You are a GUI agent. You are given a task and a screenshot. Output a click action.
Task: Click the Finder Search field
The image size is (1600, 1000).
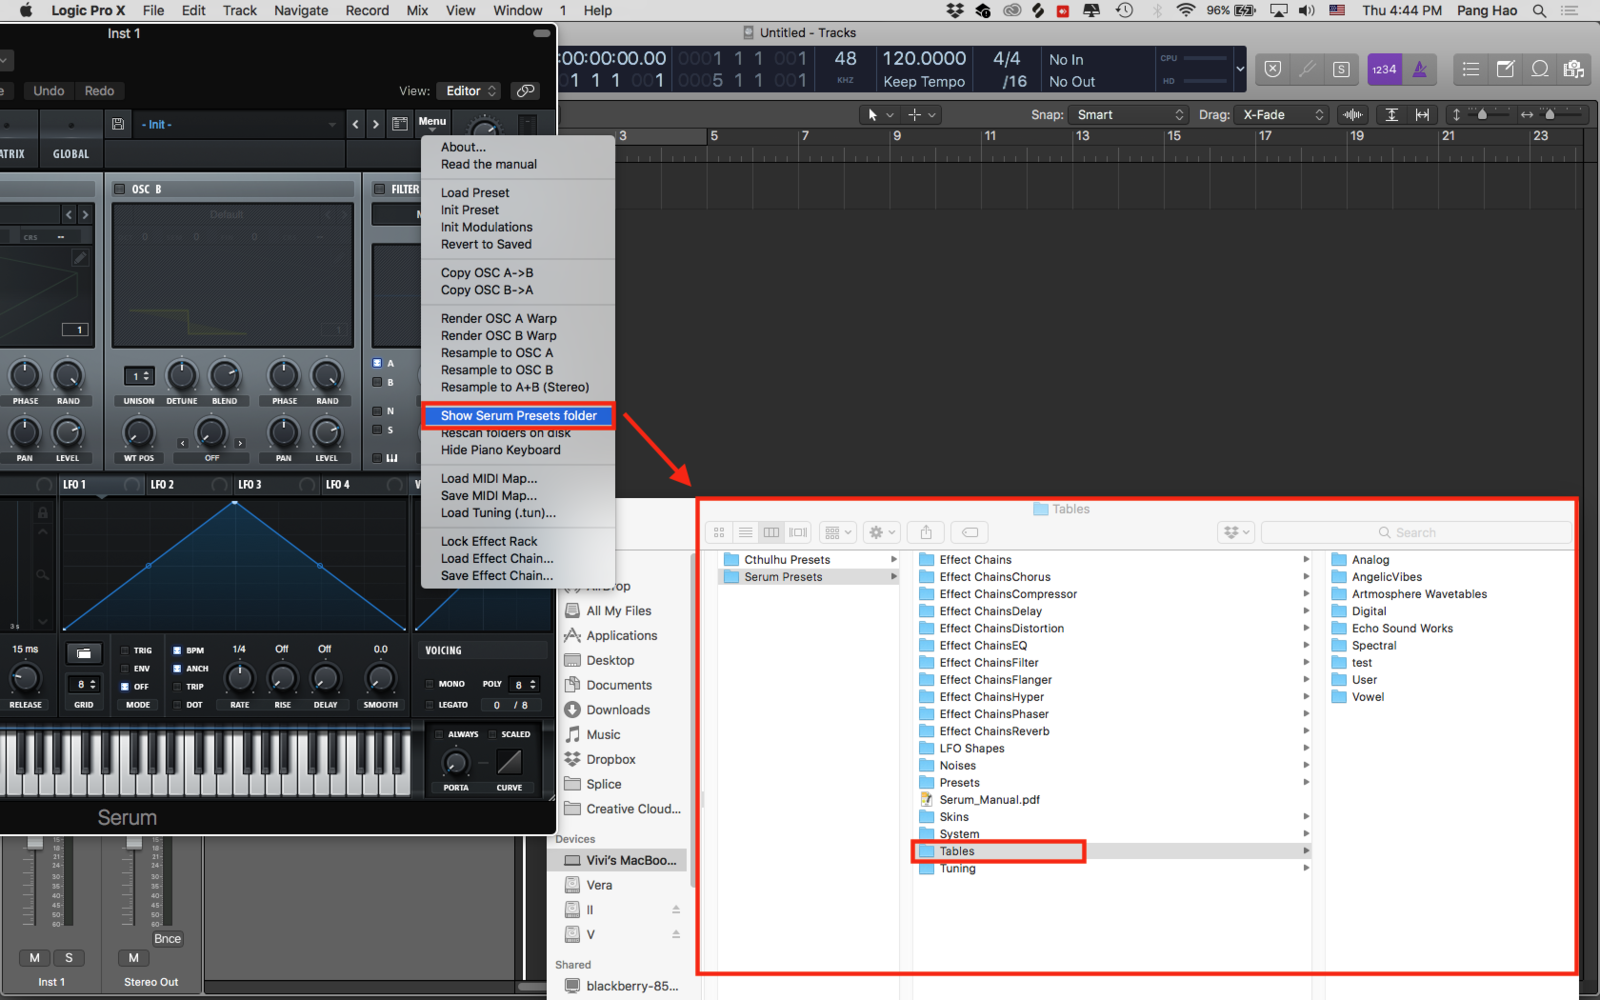tap(1416, 533)
